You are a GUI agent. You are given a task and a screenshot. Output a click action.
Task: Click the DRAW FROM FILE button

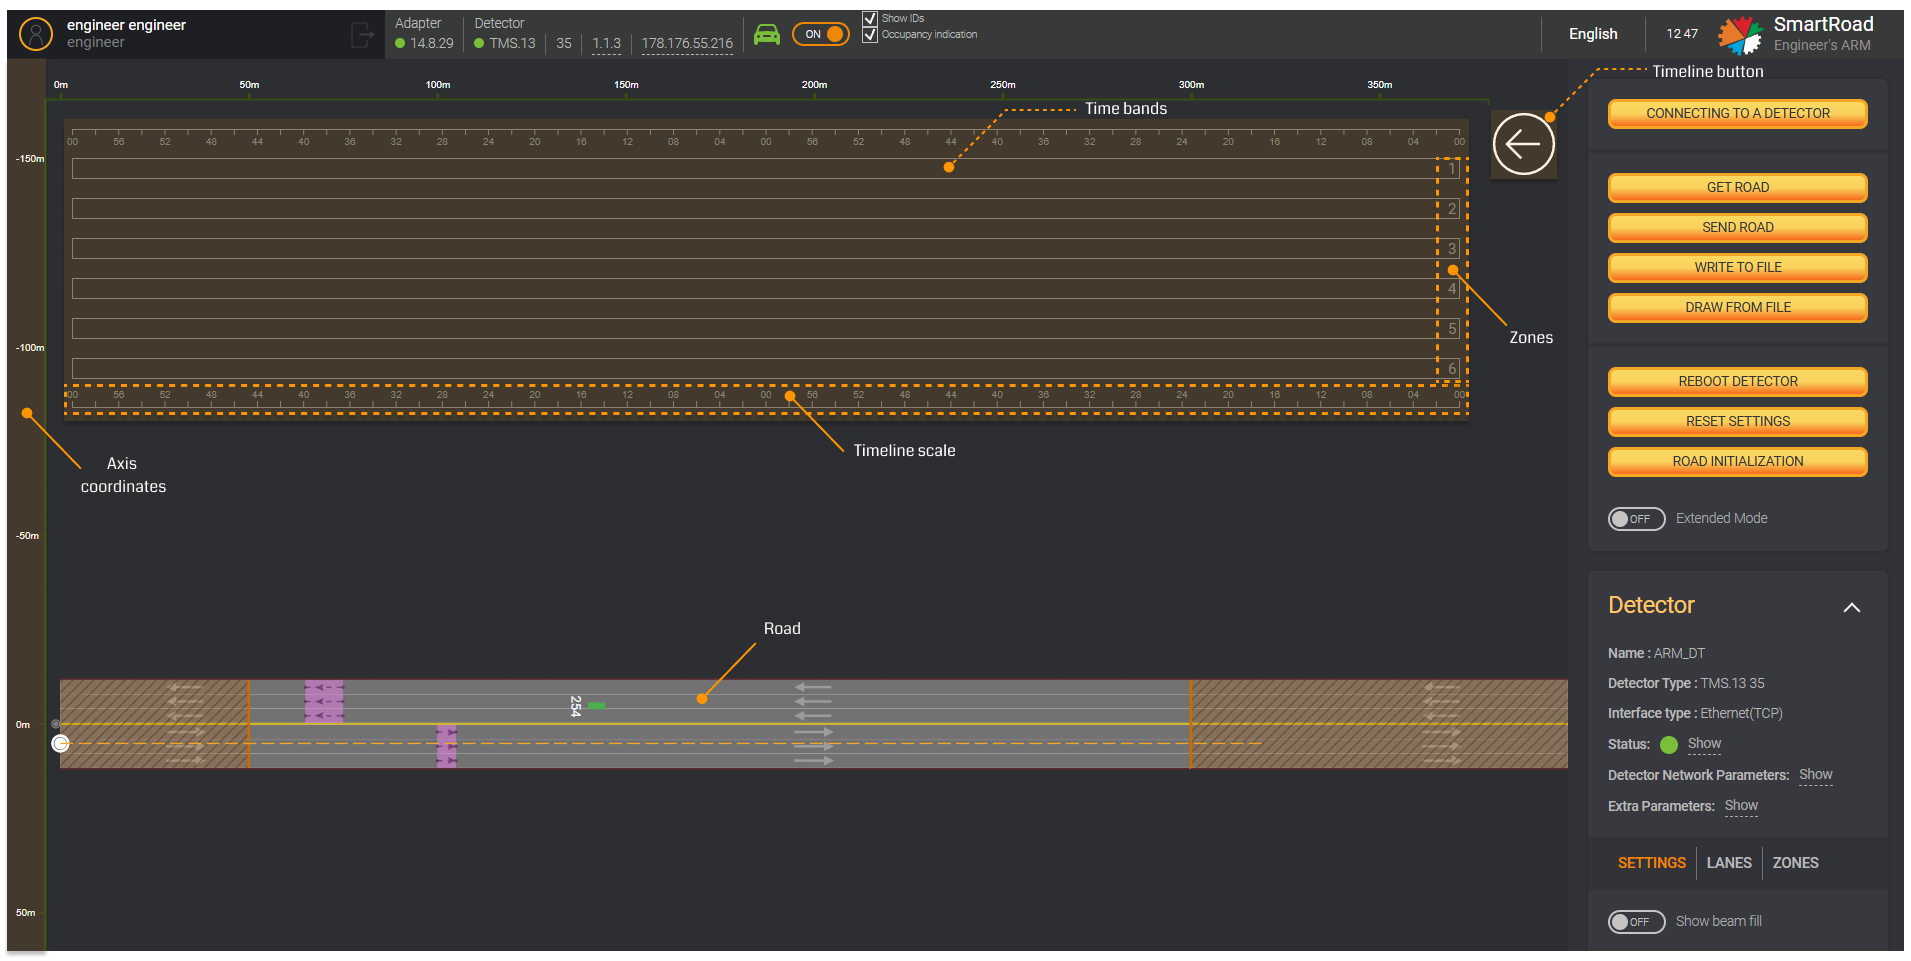(1737, 308)
